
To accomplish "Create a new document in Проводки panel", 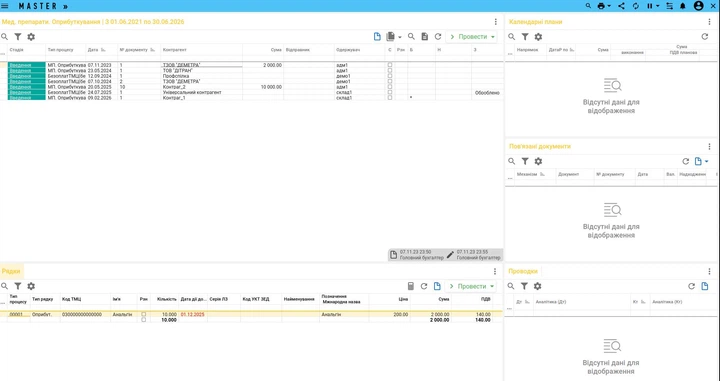I will click(705, 286).
